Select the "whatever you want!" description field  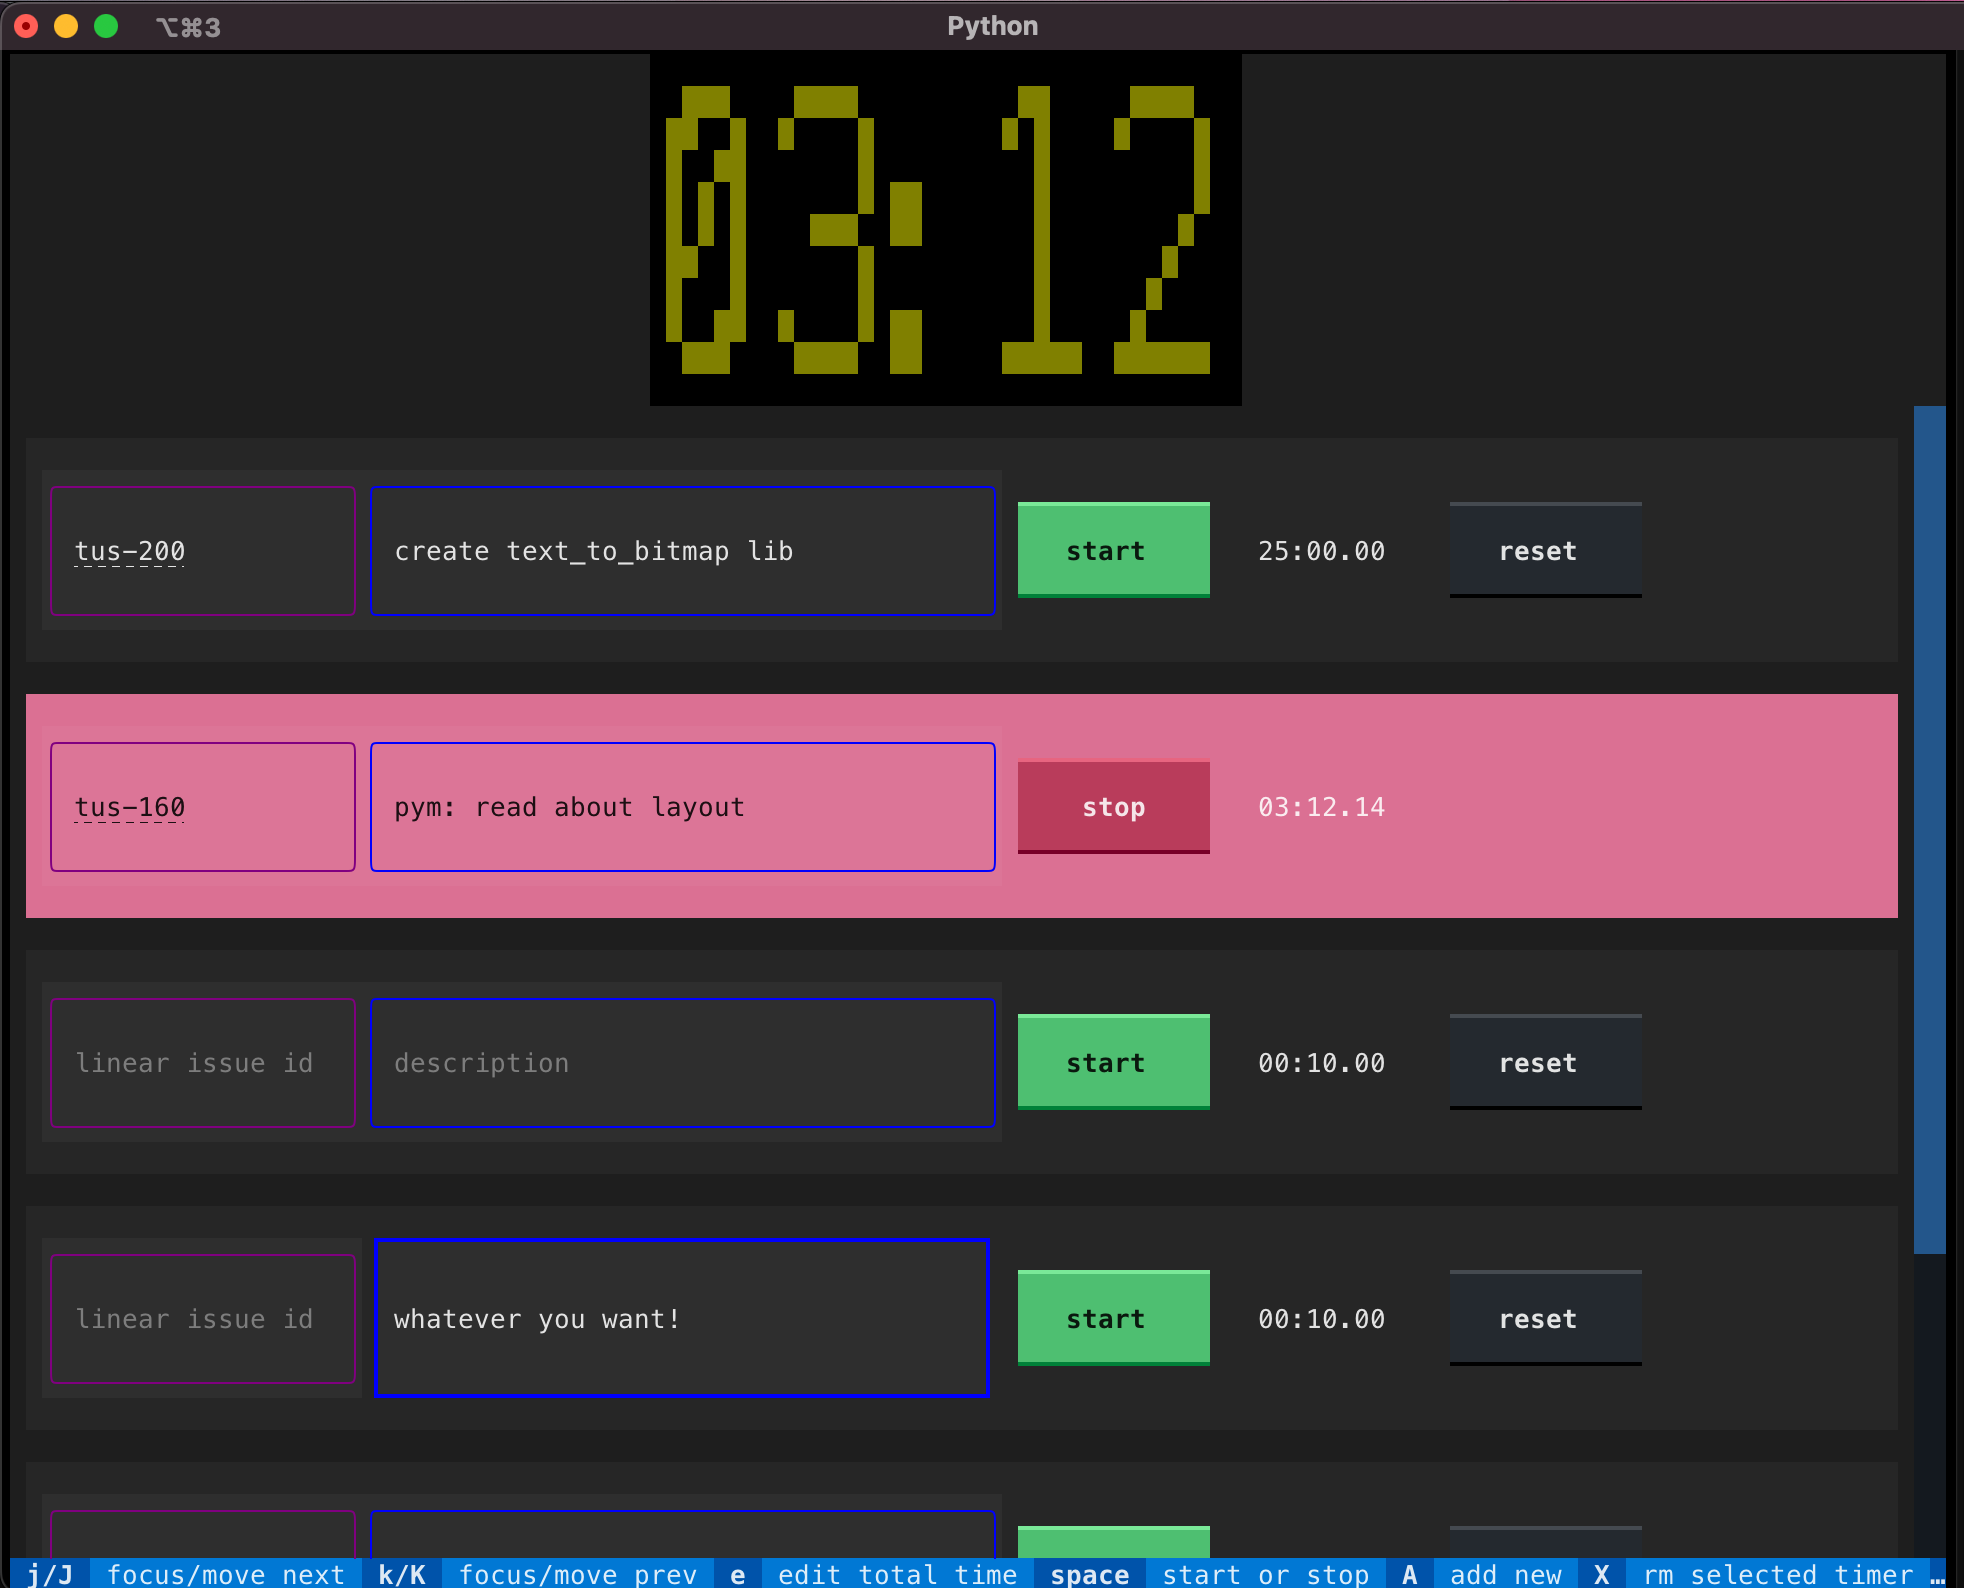[681, 1318]
